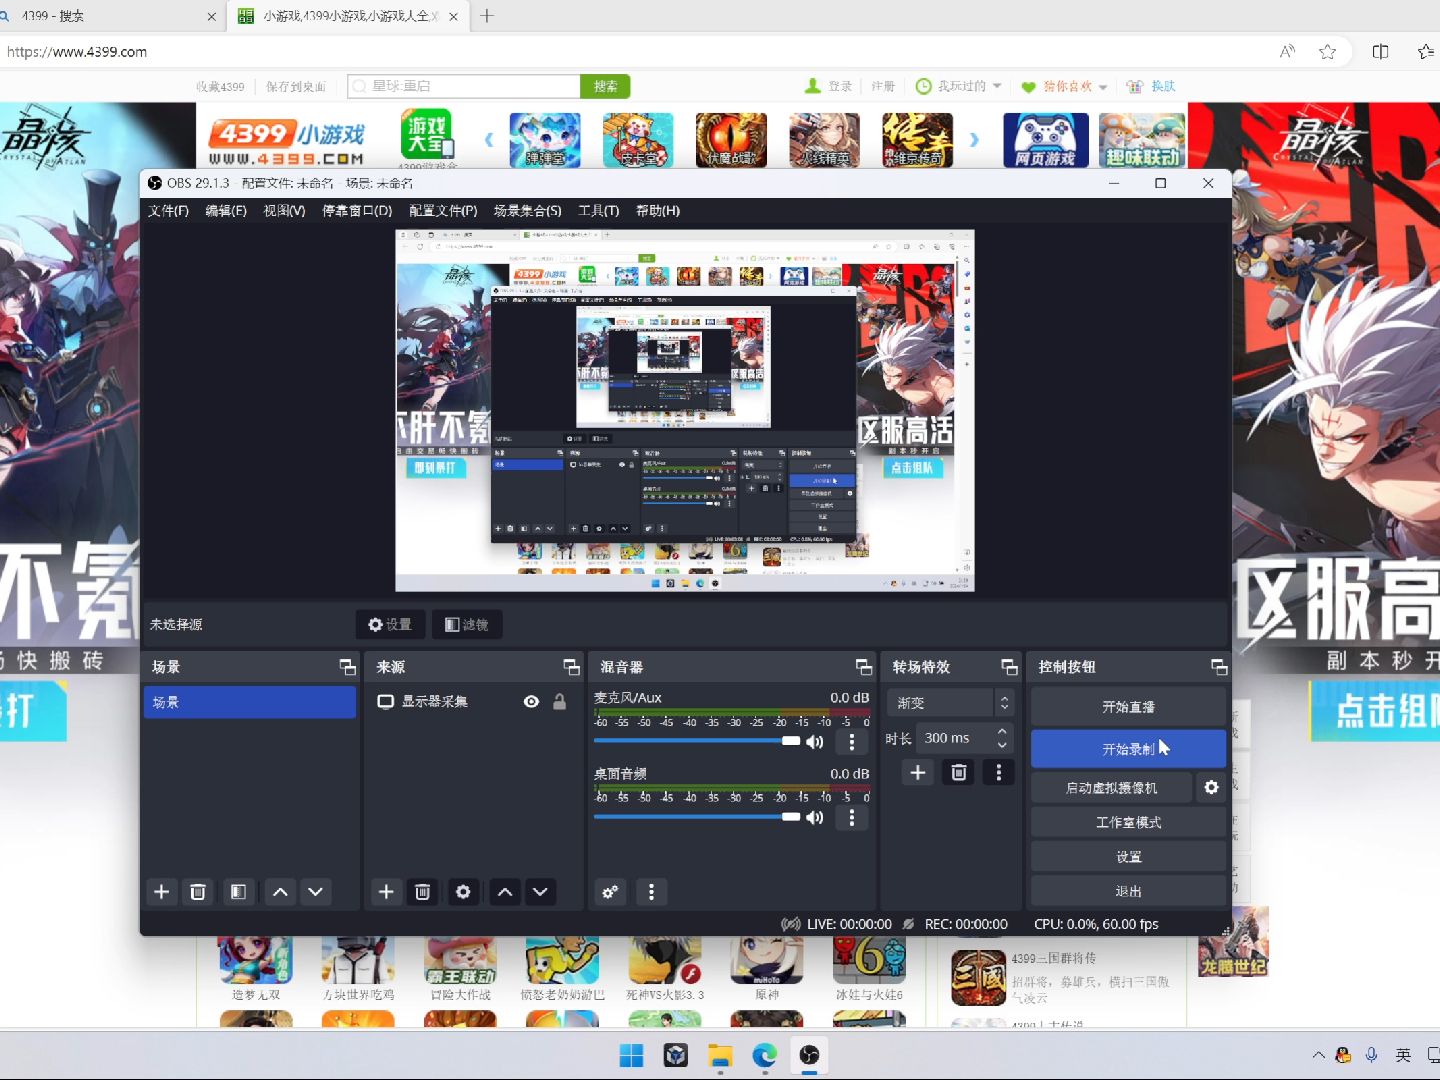Image resolution: width=1440 pixels, height=1080 pixels.
Task: Add the page to favorites with the star
Action: (1327, 52)
